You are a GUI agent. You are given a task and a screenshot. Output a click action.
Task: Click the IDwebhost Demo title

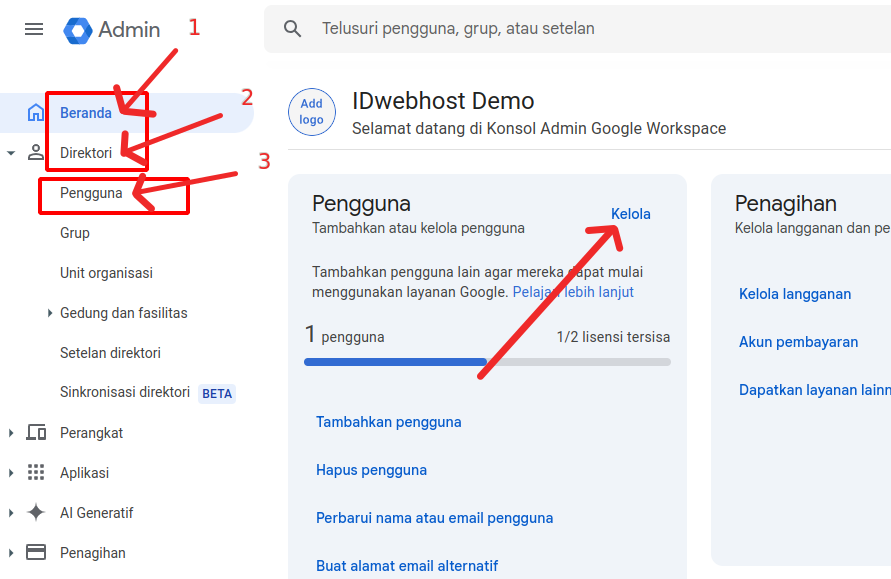click(443, 101)
